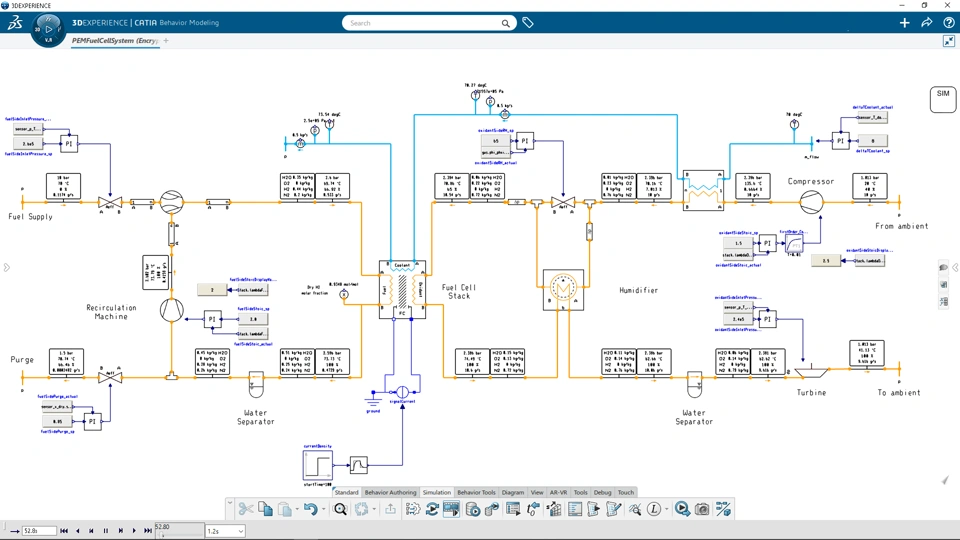Click the simulation settings gear icon
This screenshot has height=540, width=960.
[413, 509]
